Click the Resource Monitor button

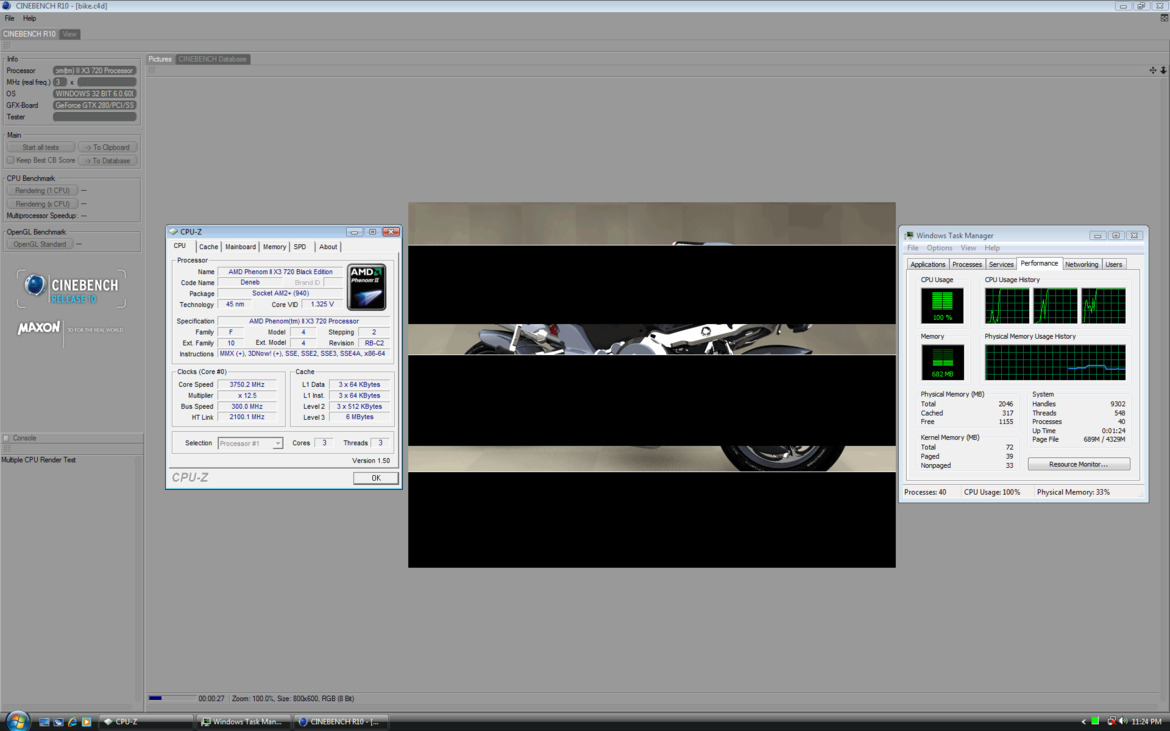[1078, 465]
